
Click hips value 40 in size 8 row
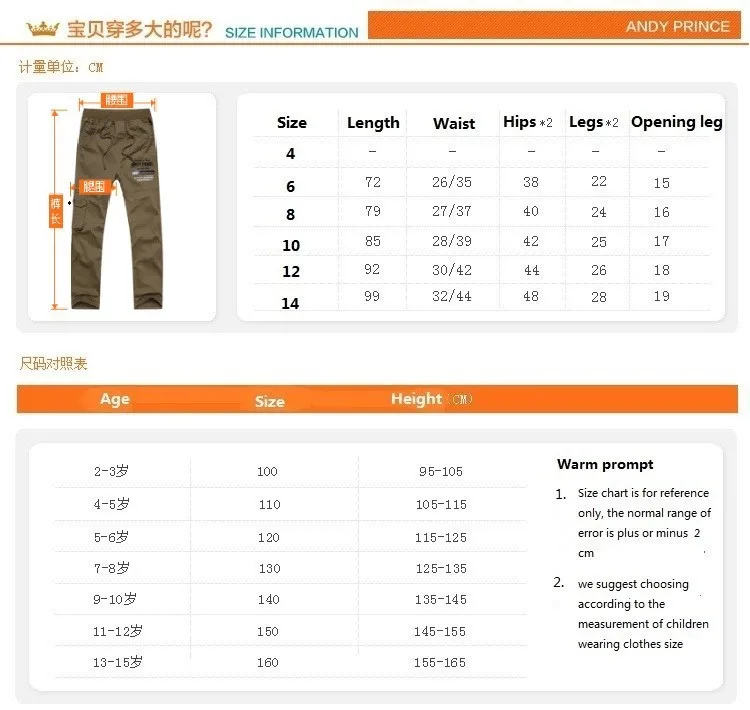point(531,211)
